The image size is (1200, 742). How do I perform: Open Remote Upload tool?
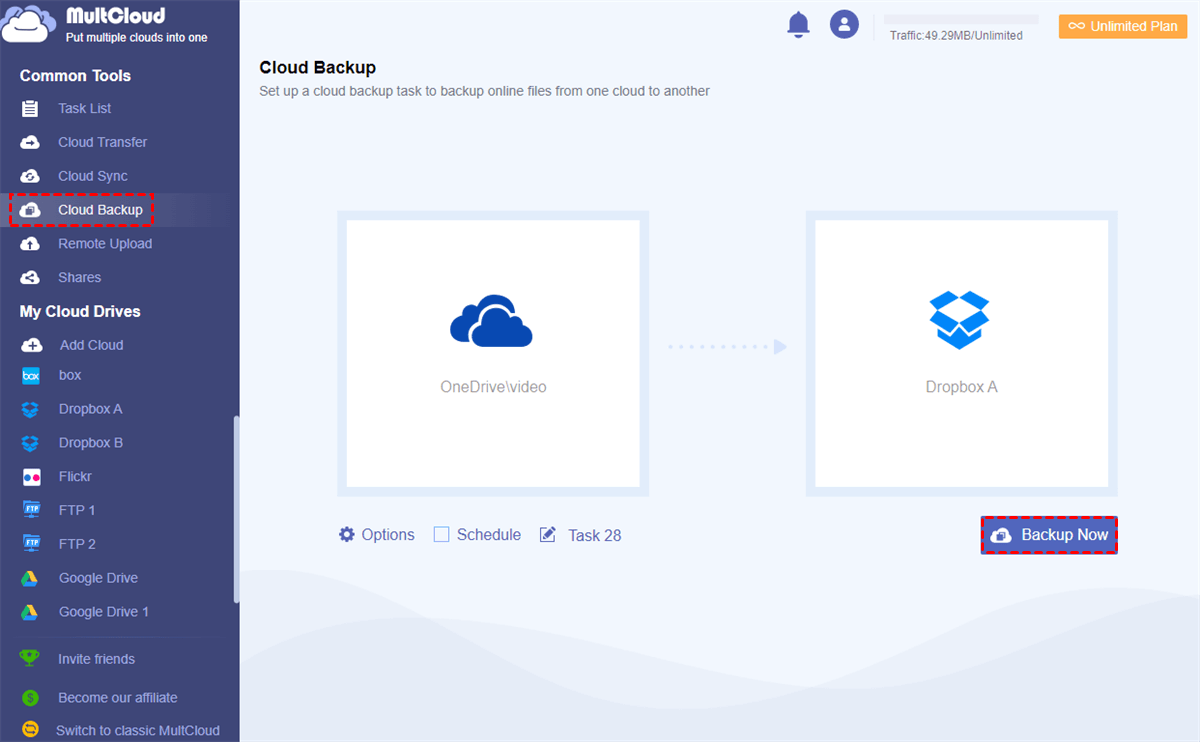pyautogui.click(x=105, y=244)
